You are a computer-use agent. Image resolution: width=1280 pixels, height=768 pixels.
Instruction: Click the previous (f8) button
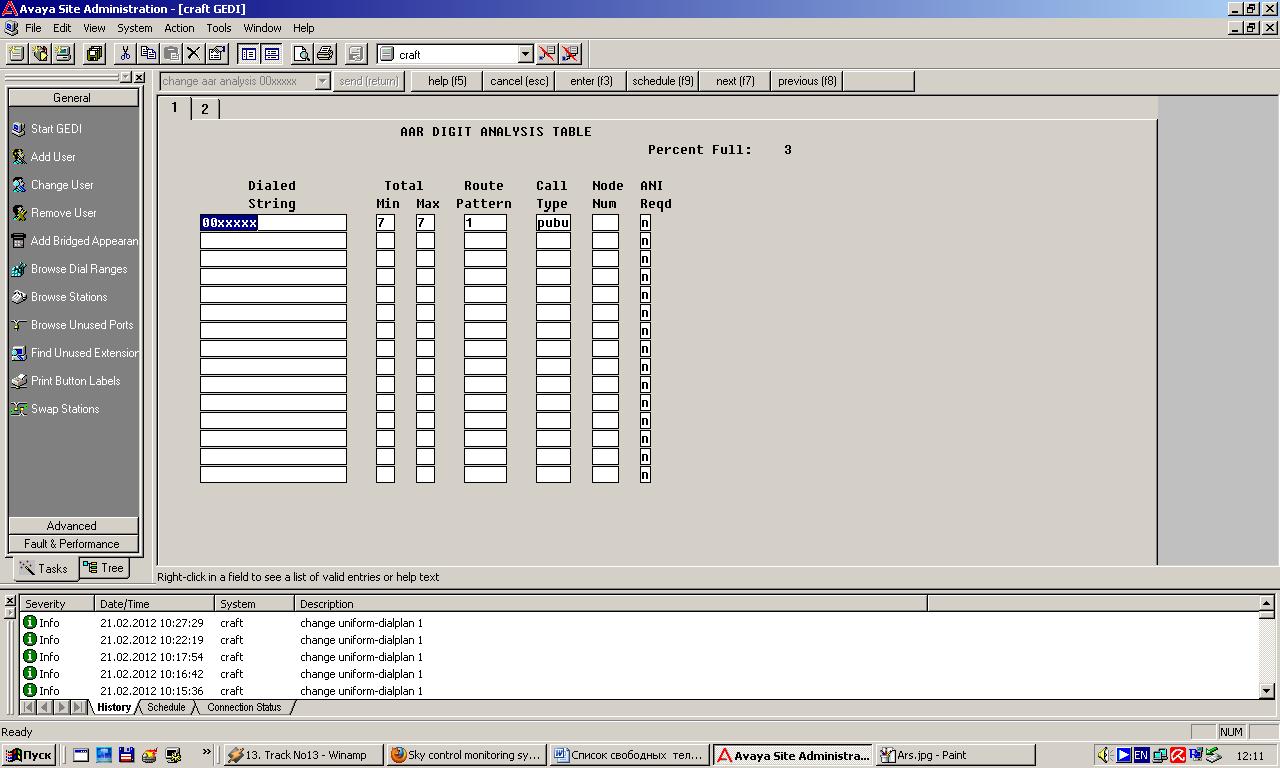(807, 81)
